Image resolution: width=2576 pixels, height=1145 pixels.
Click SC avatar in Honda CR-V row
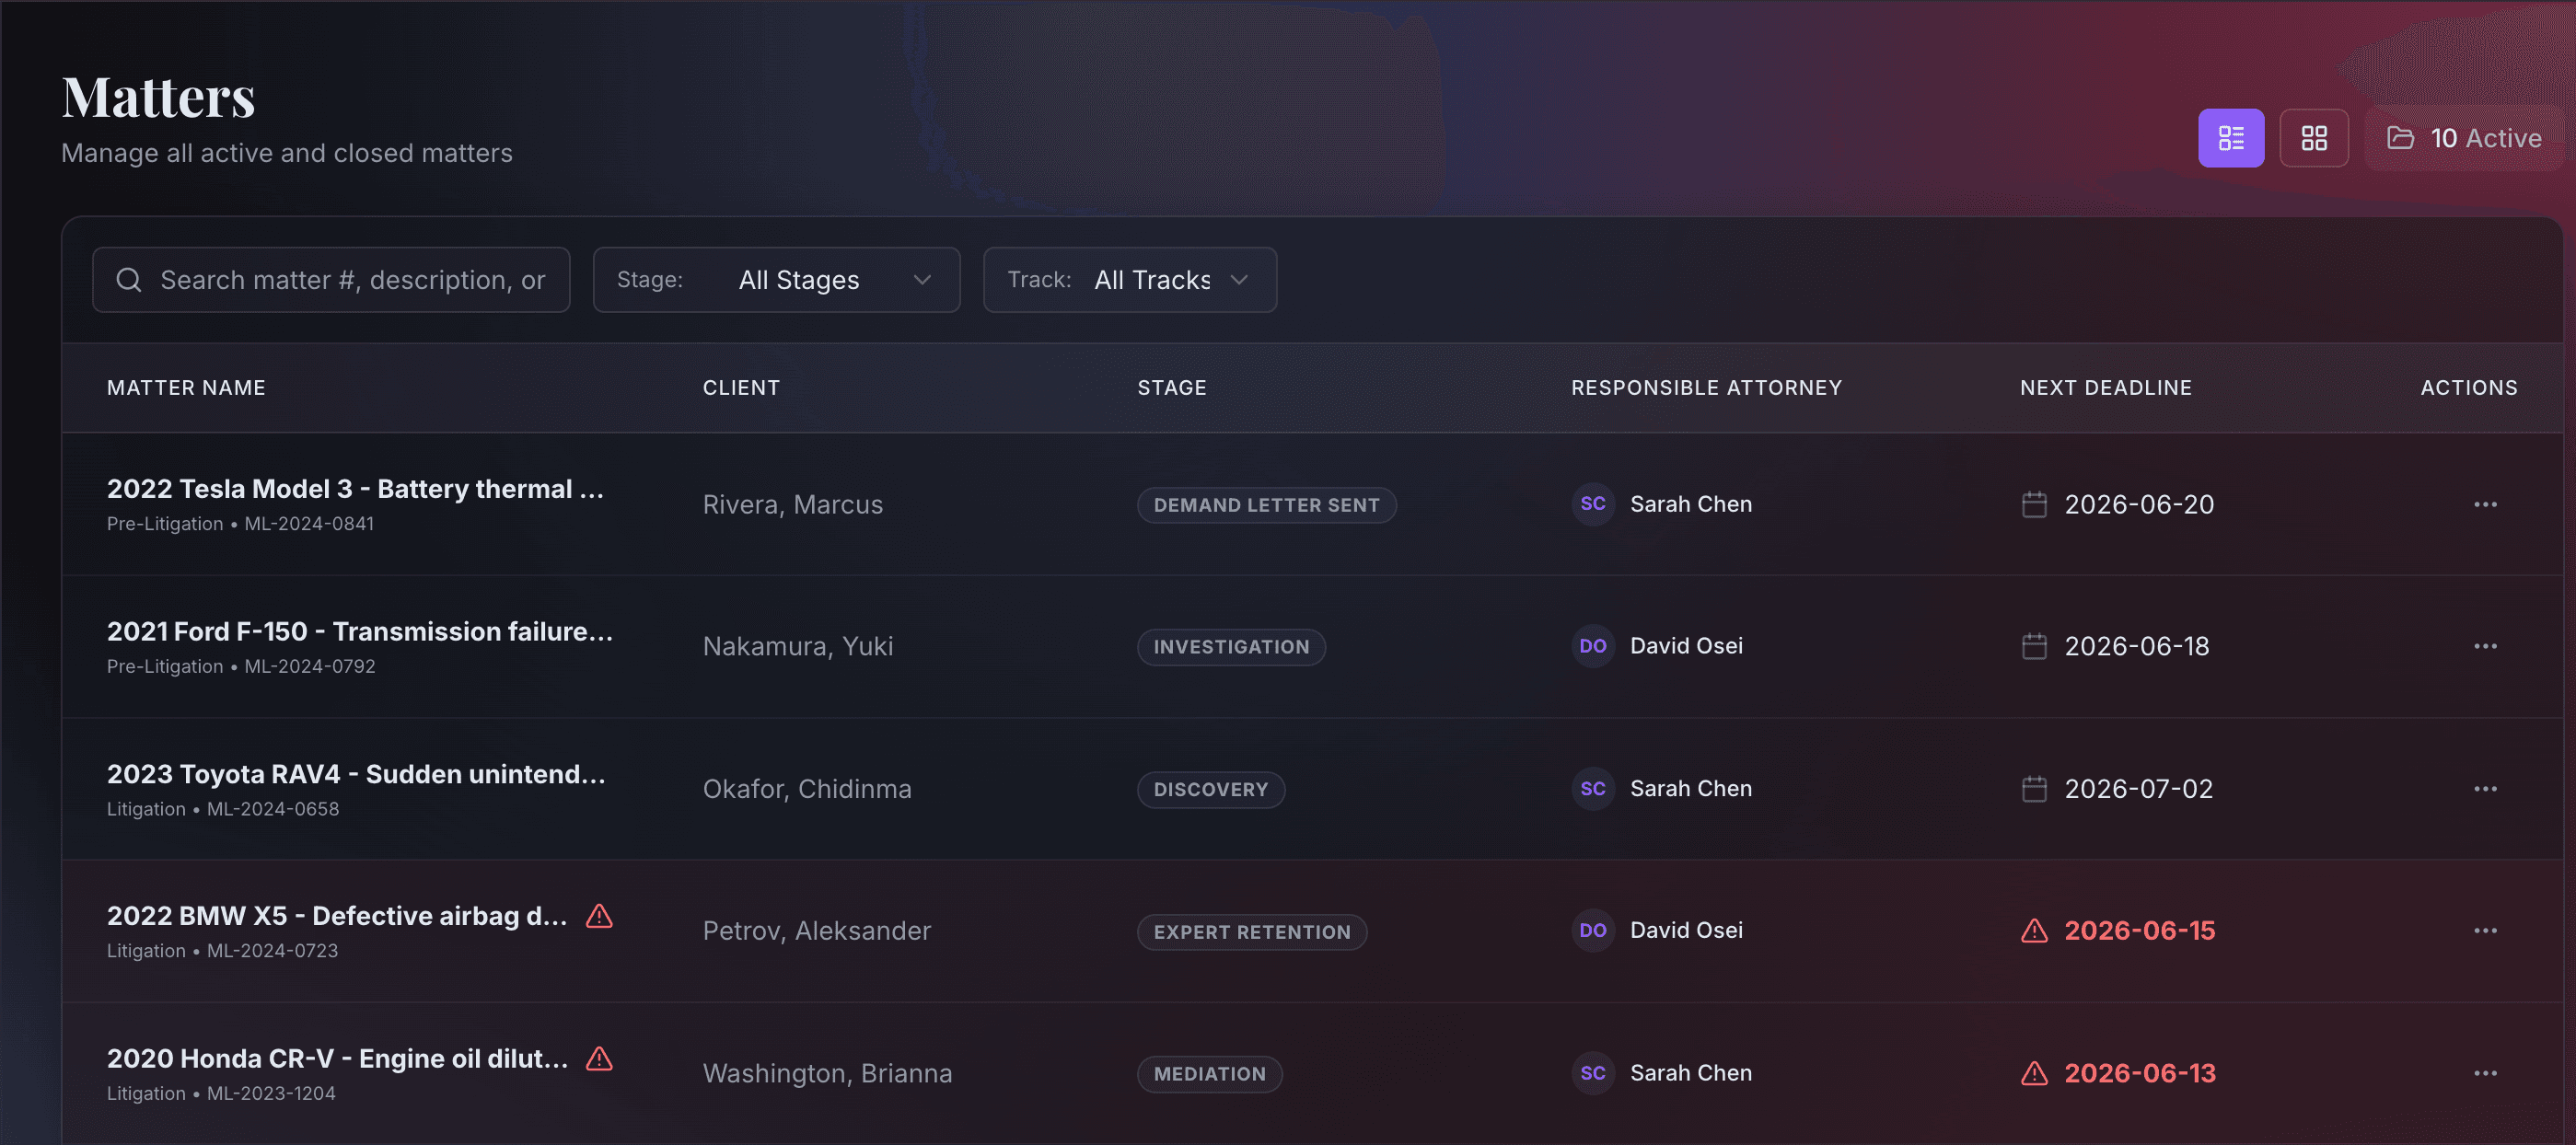point(1593,1073)
